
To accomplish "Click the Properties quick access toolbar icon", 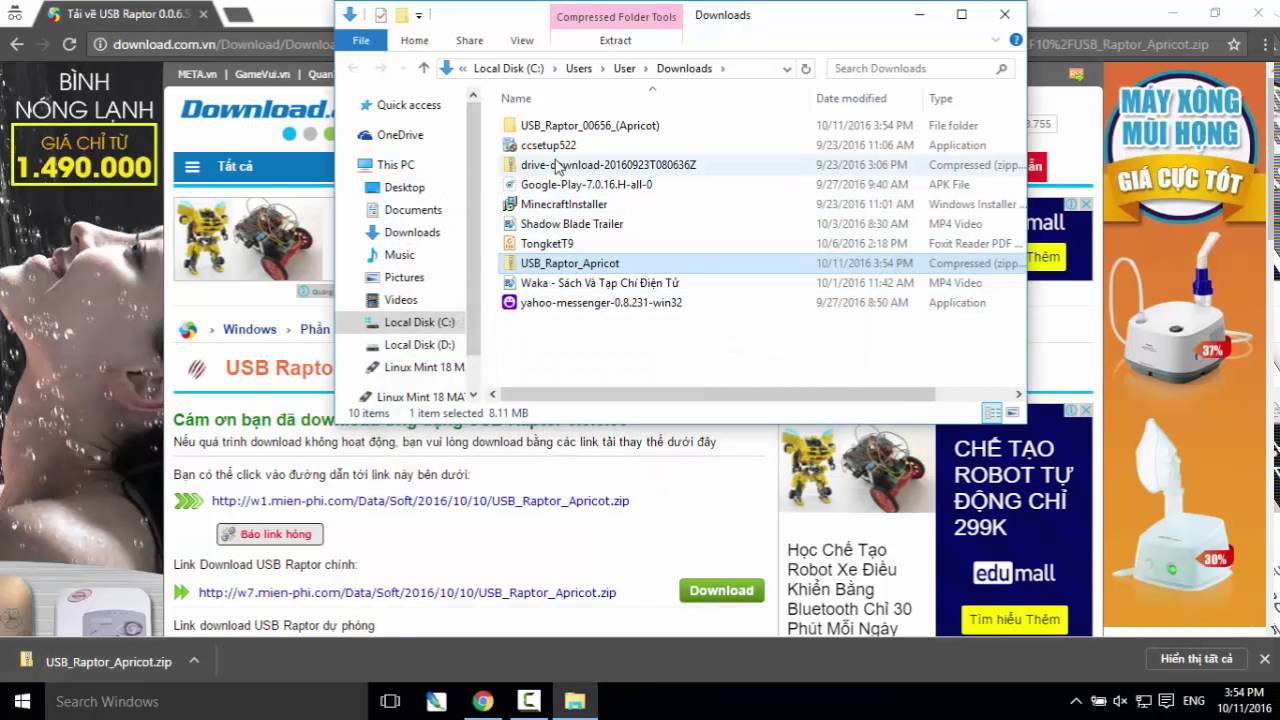I will [x=381, y=15].
